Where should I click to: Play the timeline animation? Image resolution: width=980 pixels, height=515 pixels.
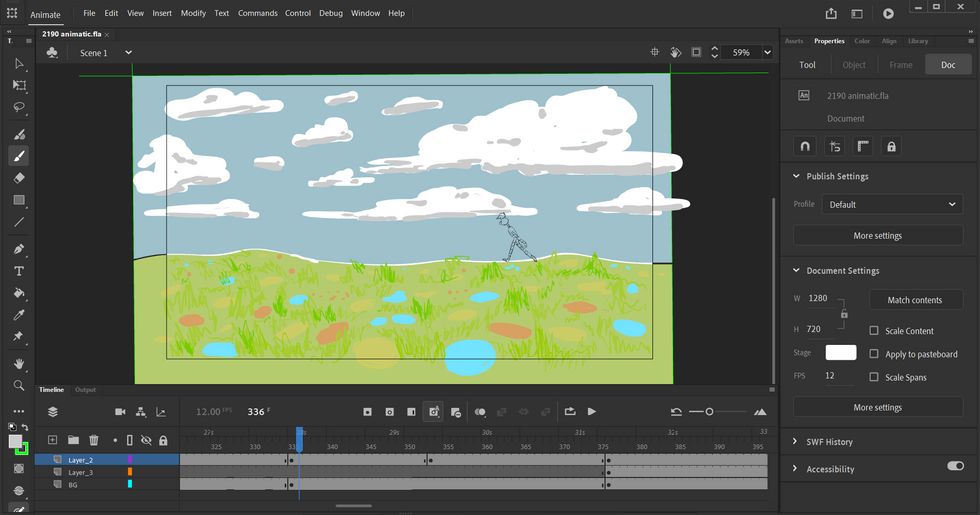coord(591,412)
